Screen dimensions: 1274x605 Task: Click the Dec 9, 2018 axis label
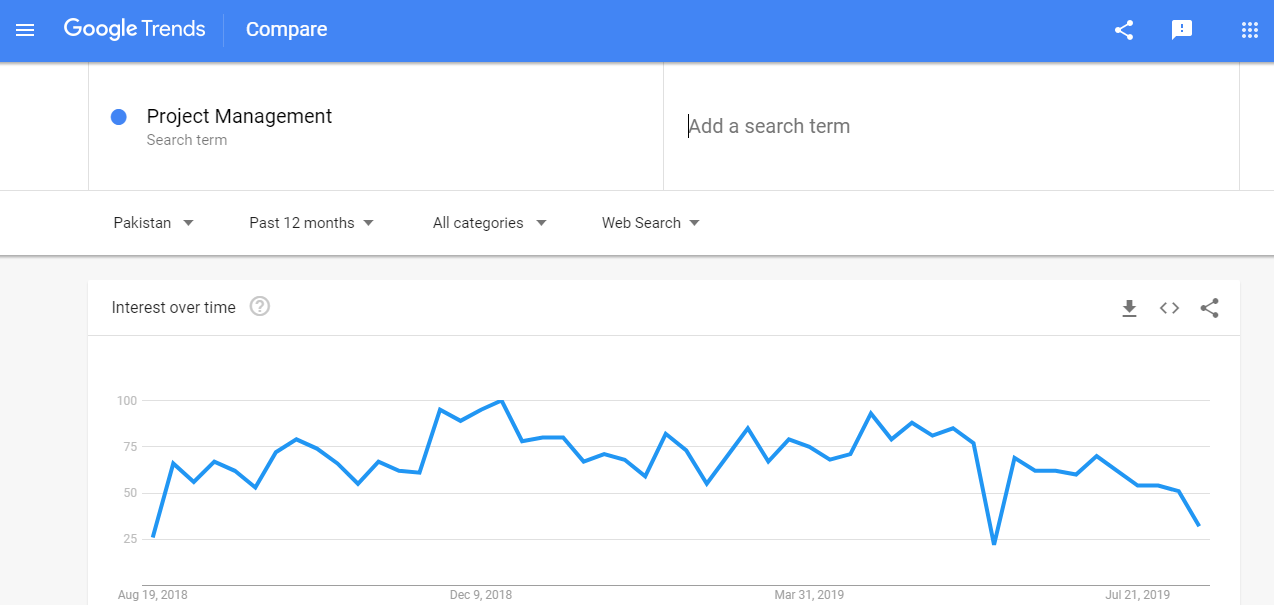coord(481,595)
